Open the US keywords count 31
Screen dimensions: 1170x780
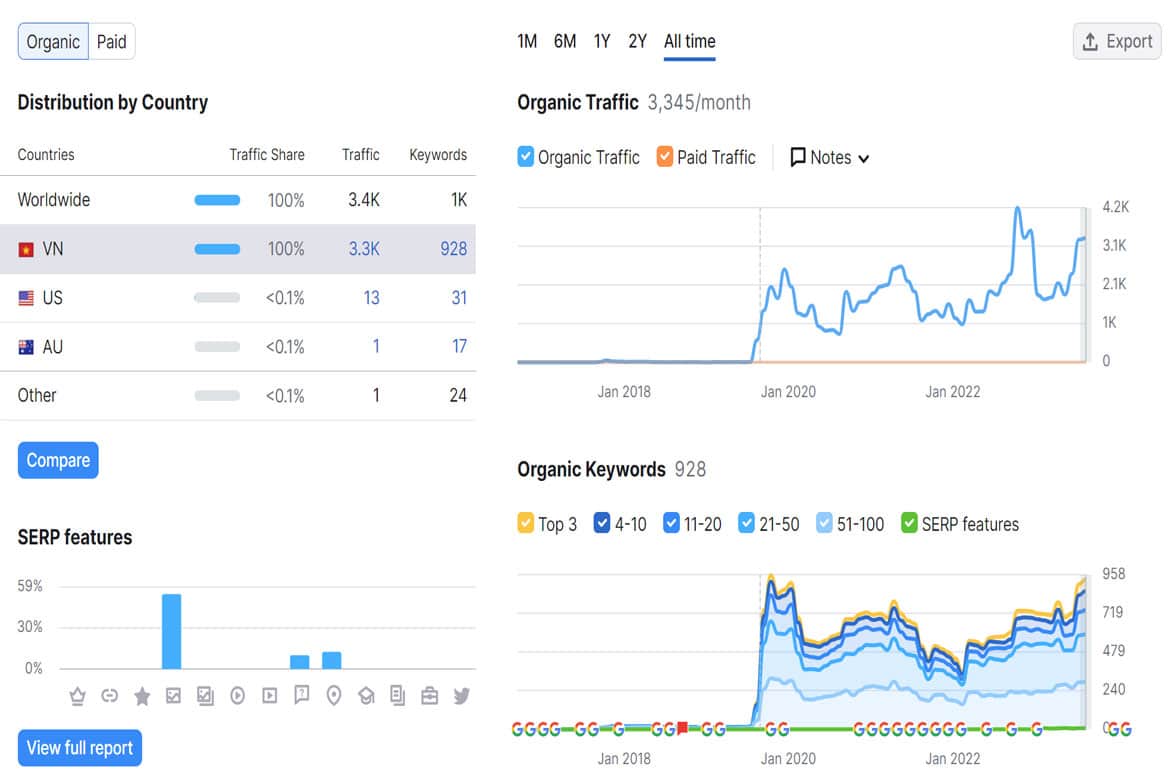tap(459, 298)
